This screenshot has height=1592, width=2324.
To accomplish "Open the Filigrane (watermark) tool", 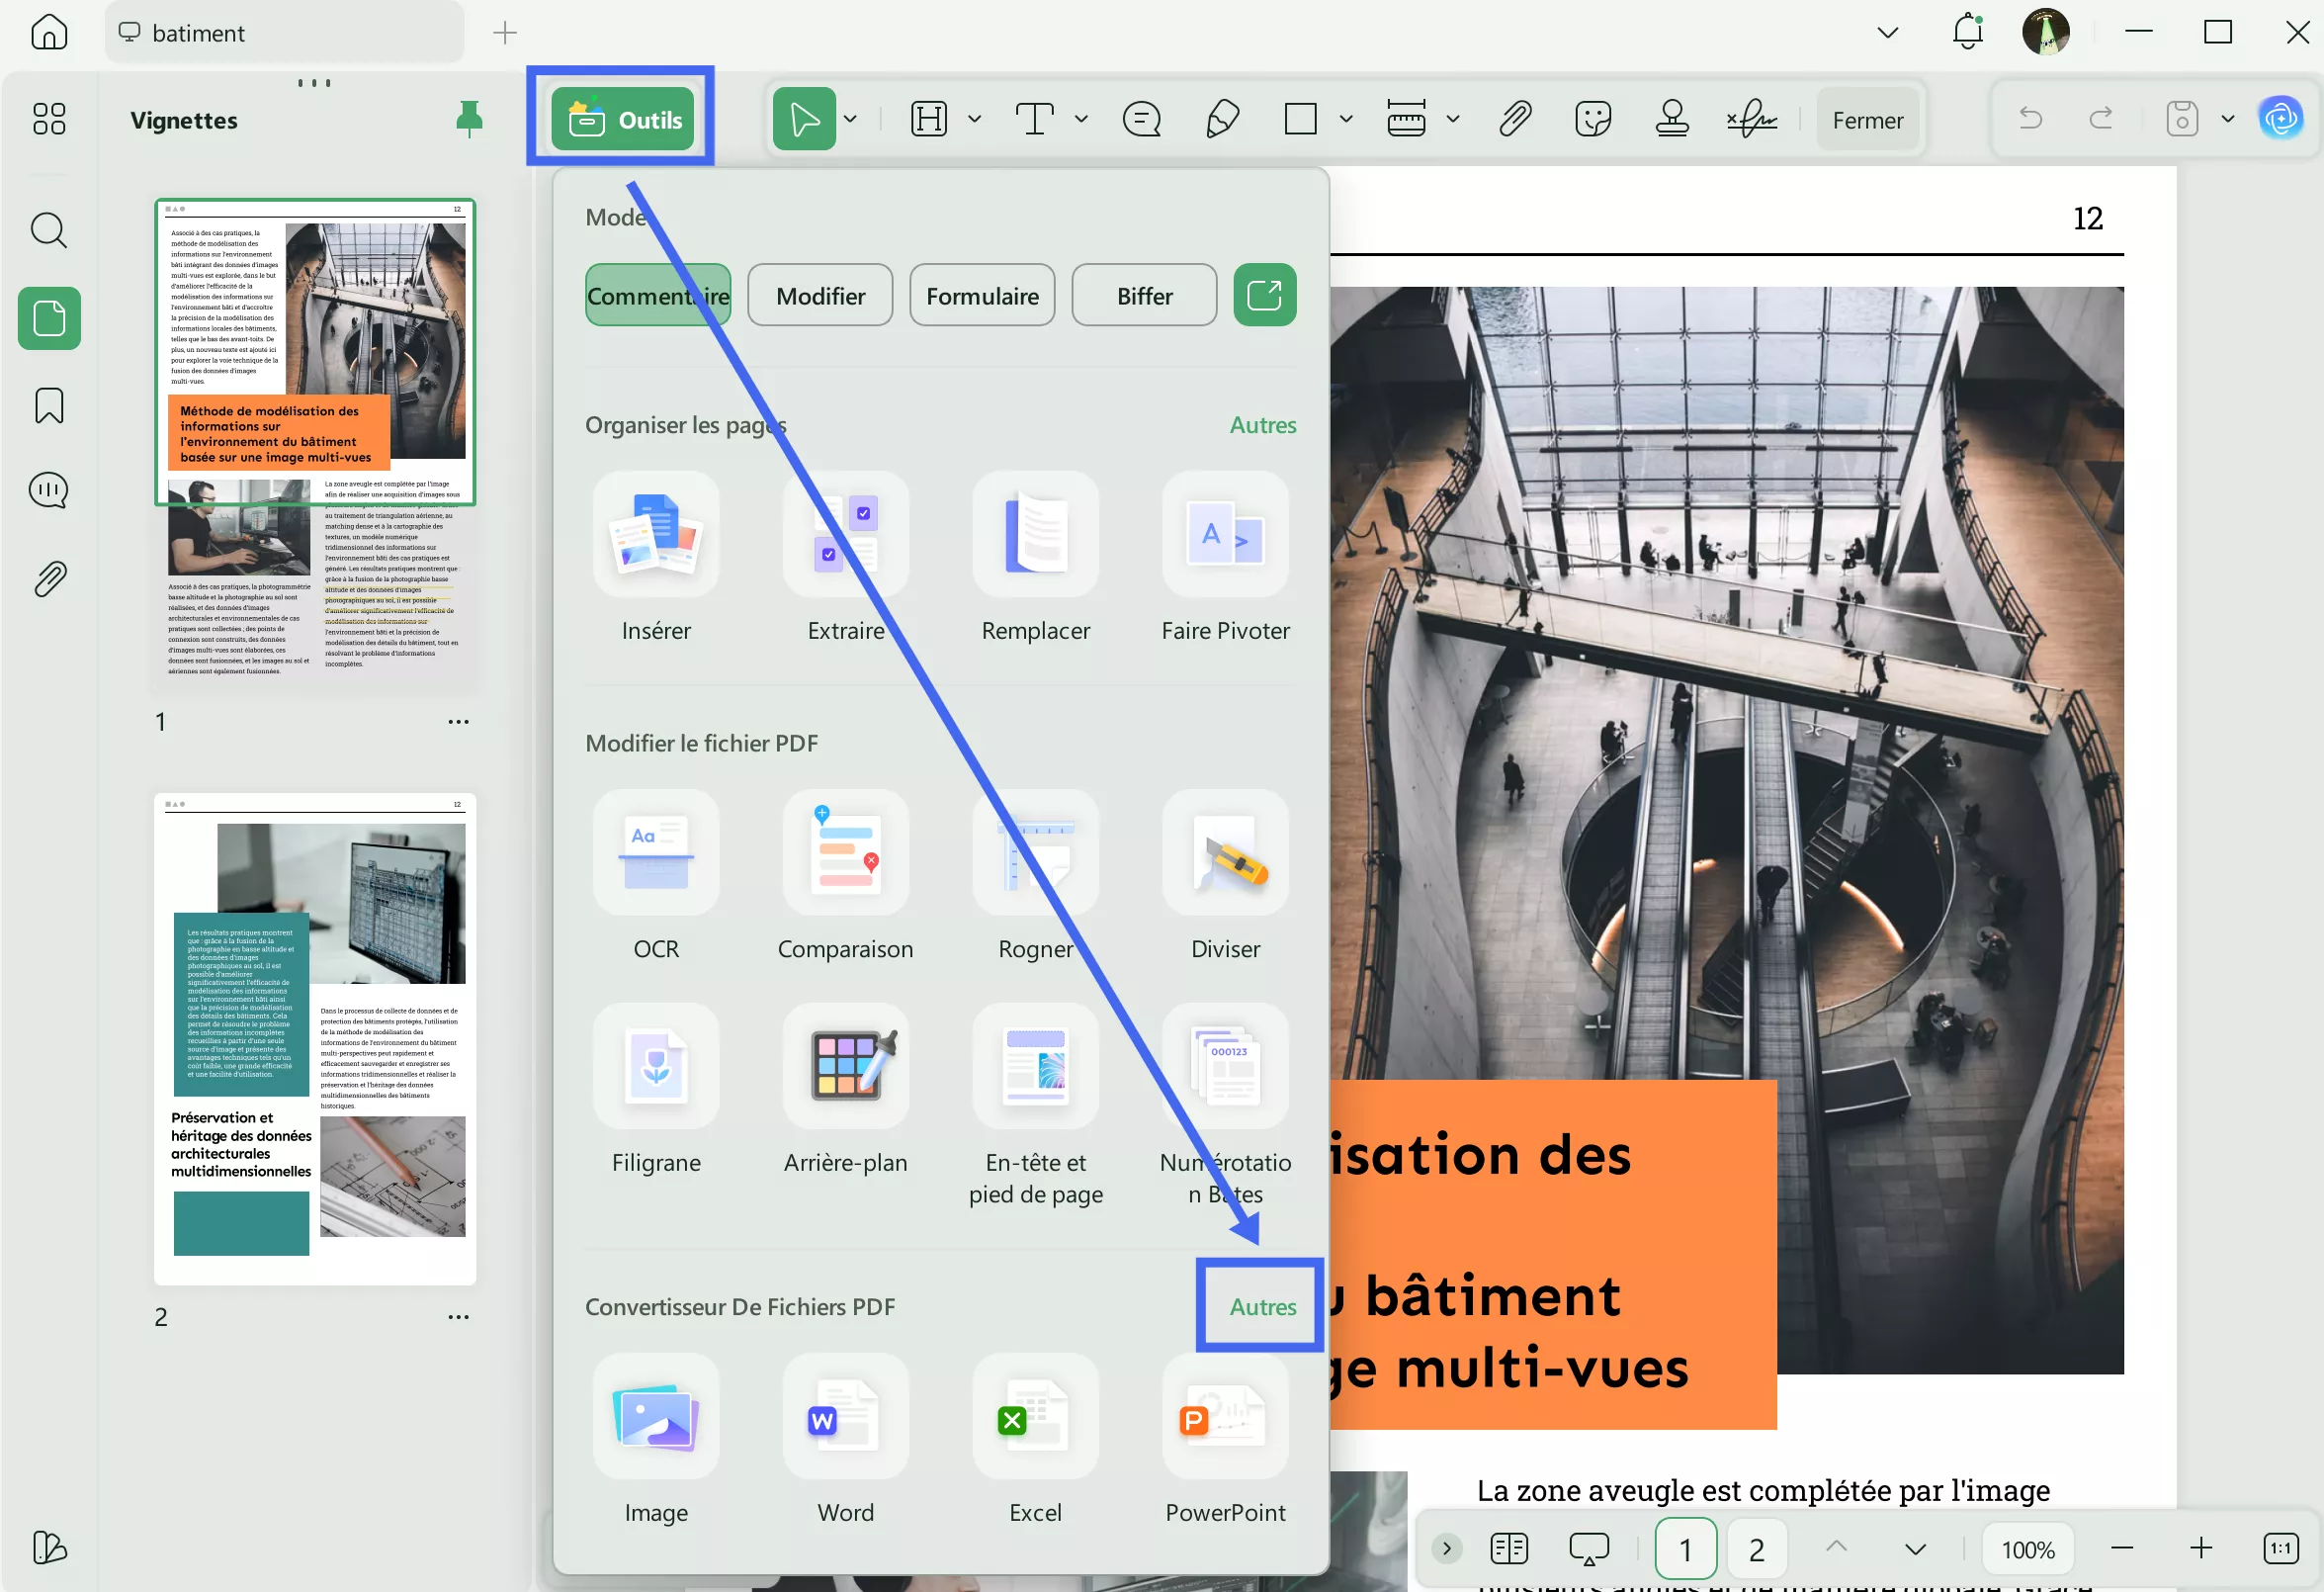I will [x=656, y=1090].
